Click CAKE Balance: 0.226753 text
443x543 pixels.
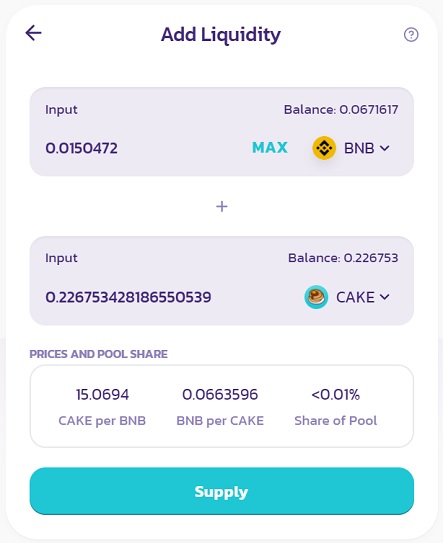[343, 258]
